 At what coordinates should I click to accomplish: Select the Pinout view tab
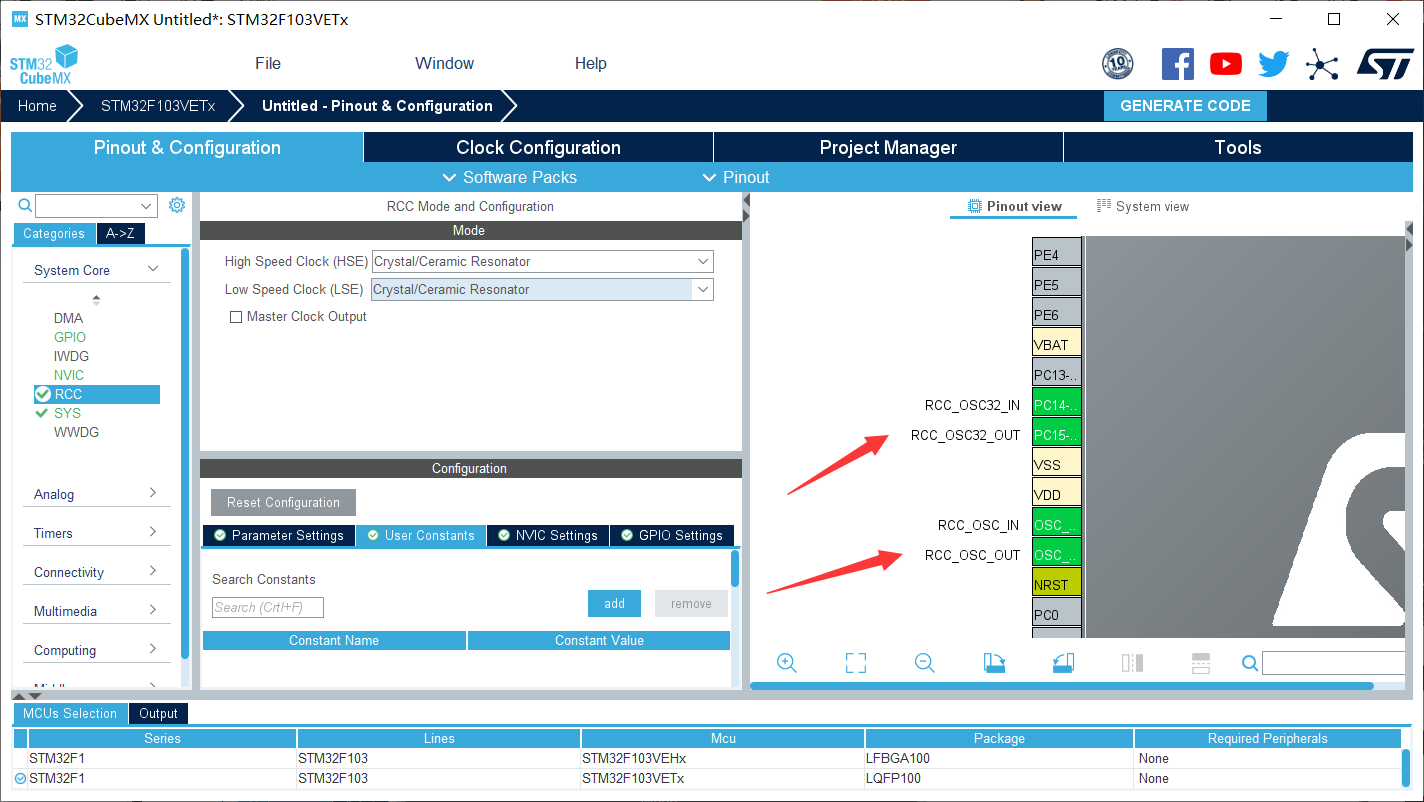(1014, 206)
